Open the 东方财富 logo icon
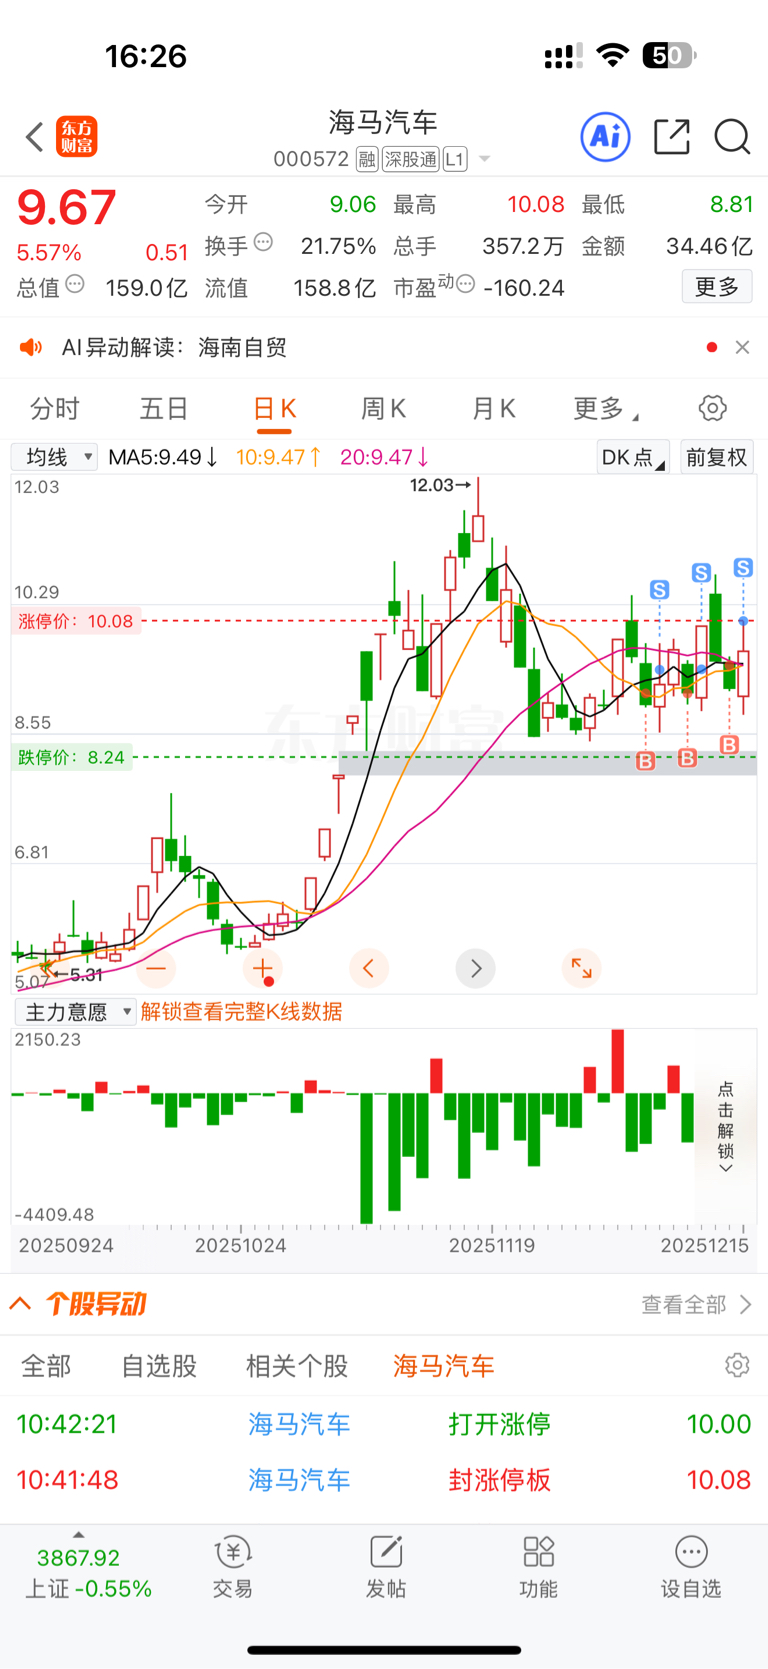Image resolution: width=768 pixels, height=1669 pixels. point(77,137)
